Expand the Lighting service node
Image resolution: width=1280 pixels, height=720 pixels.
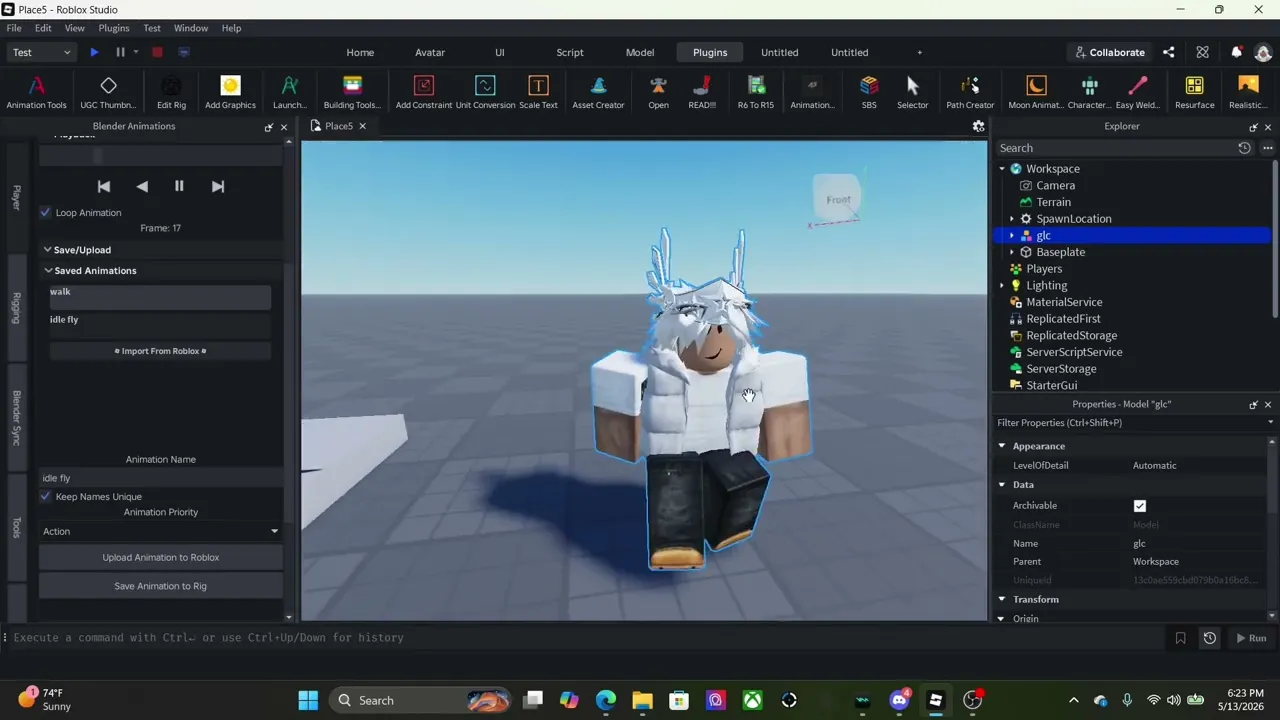click(1002, 286)
